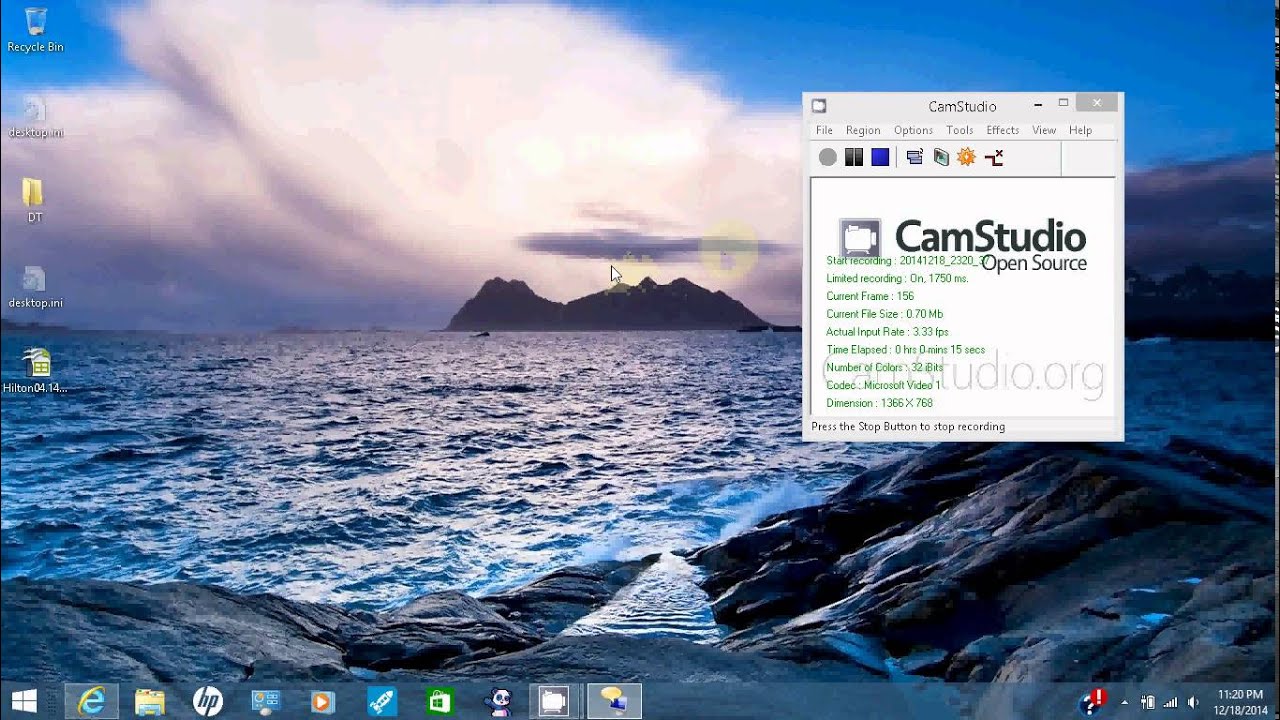Show hidden icons in the system tray
Viewport: 1280px width, 720px height.
click(x=1124, y=702)
